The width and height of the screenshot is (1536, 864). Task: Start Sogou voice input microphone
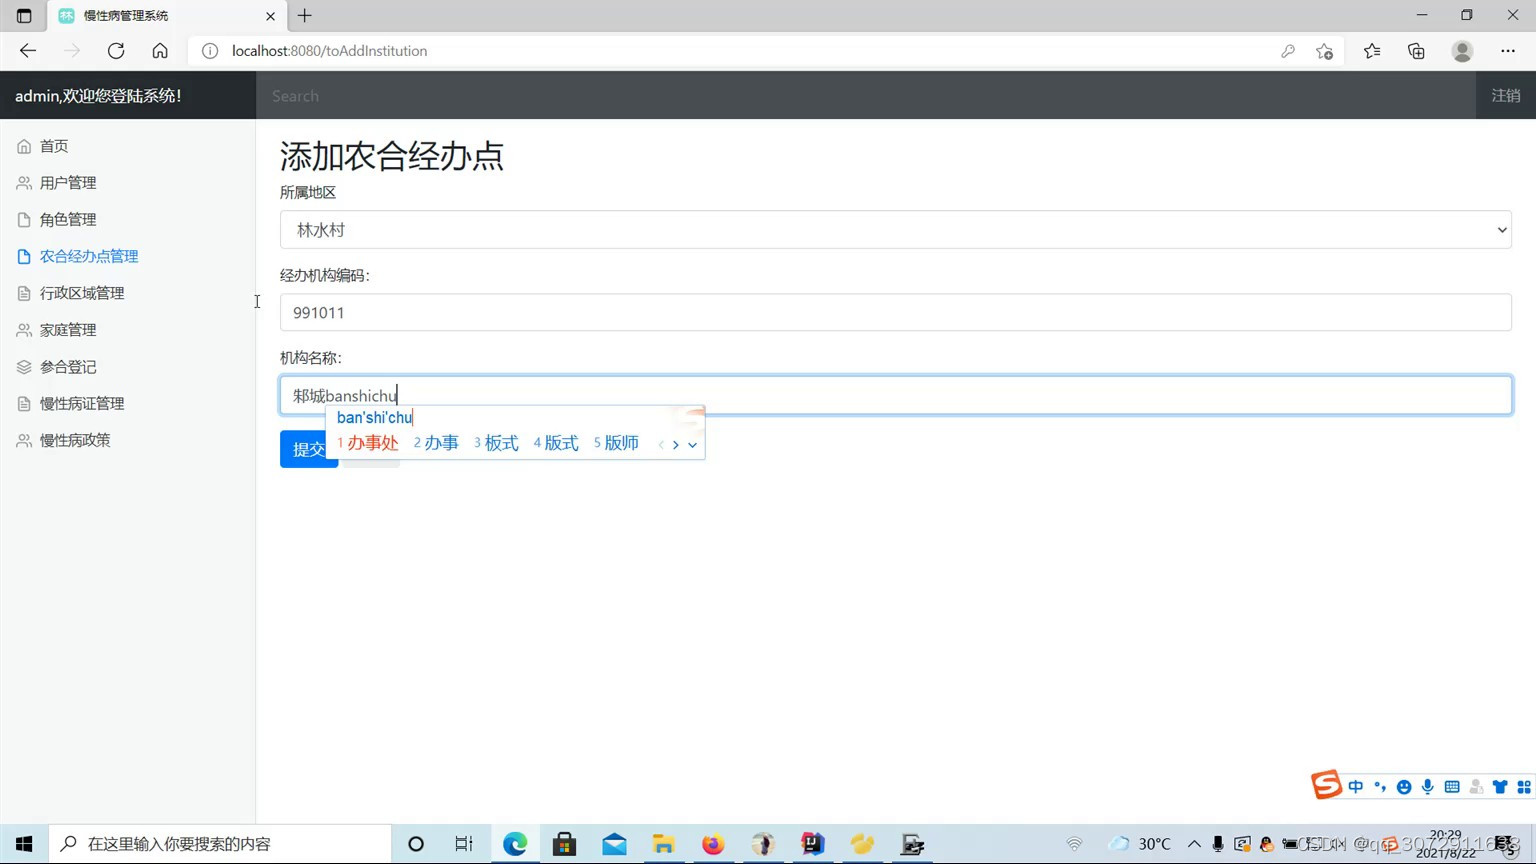click(1428, 787)
